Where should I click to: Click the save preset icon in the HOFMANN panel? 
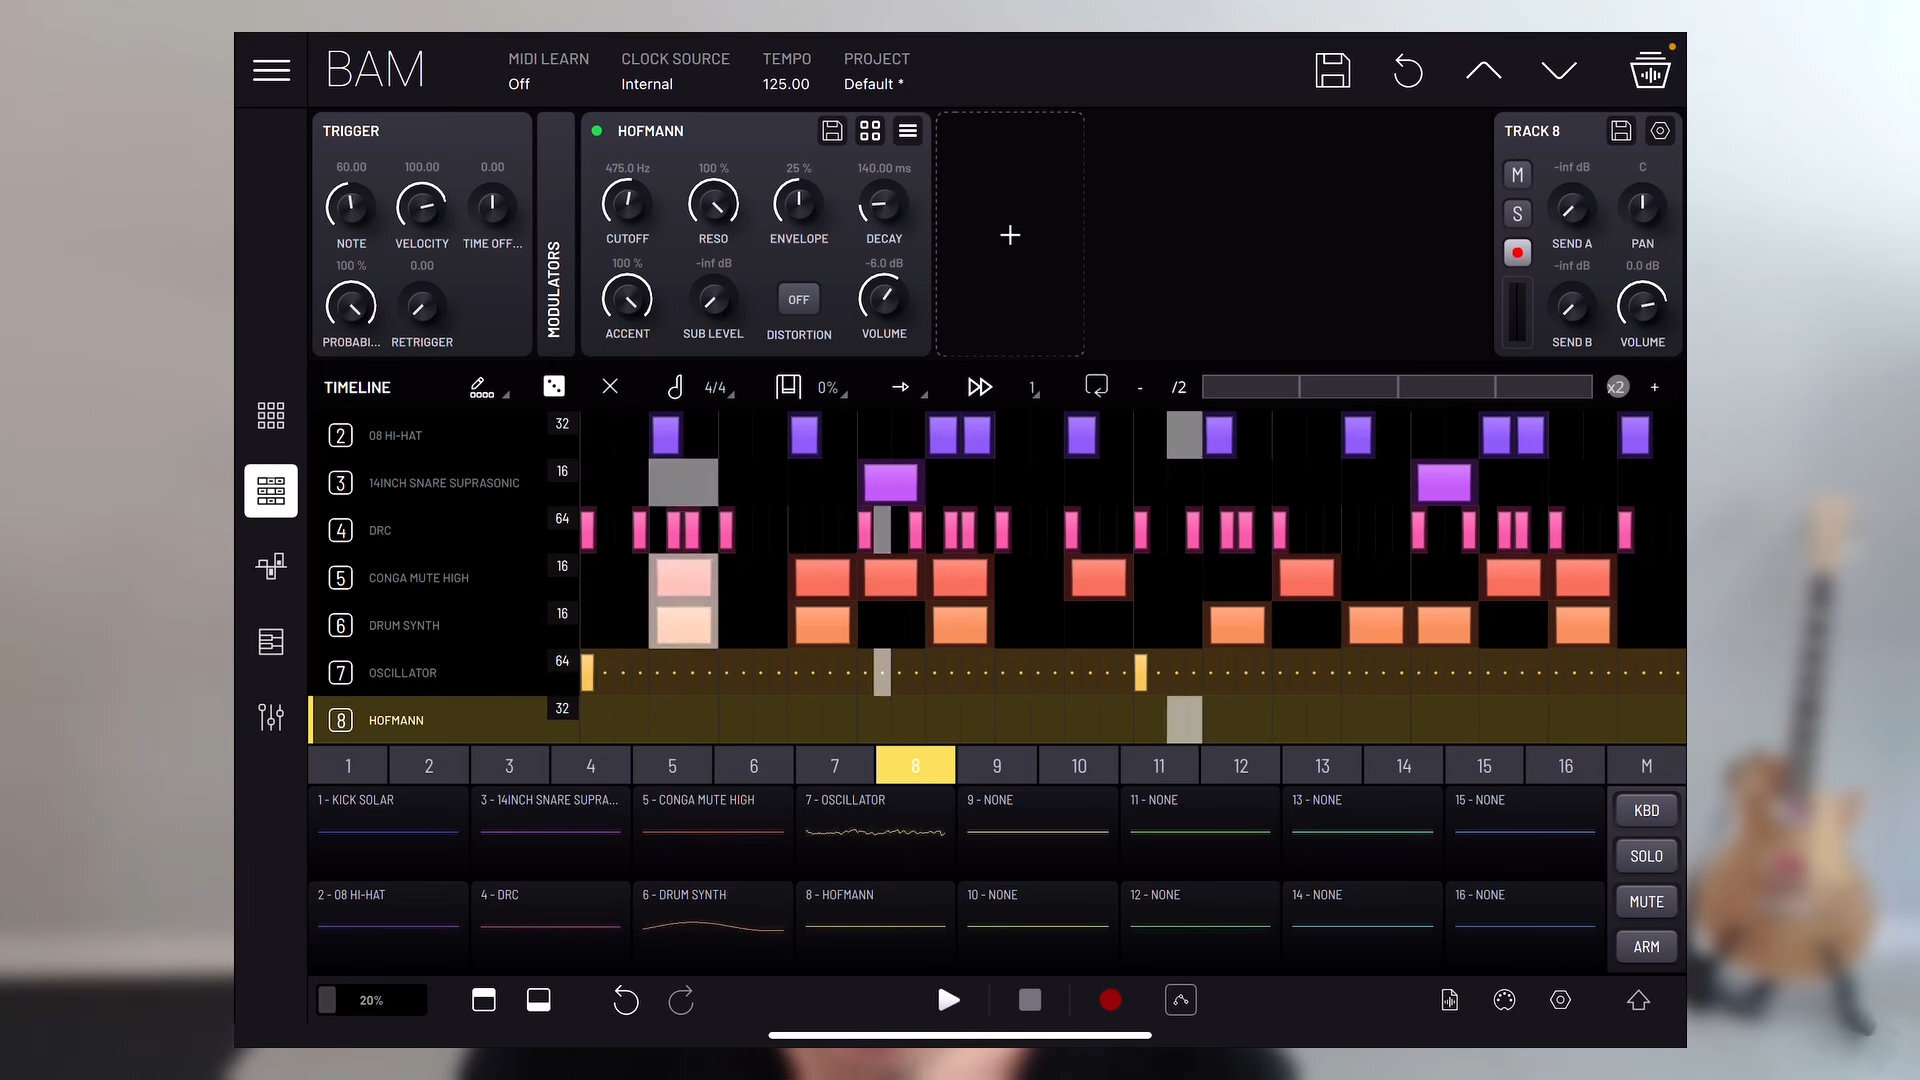point(832,131)
